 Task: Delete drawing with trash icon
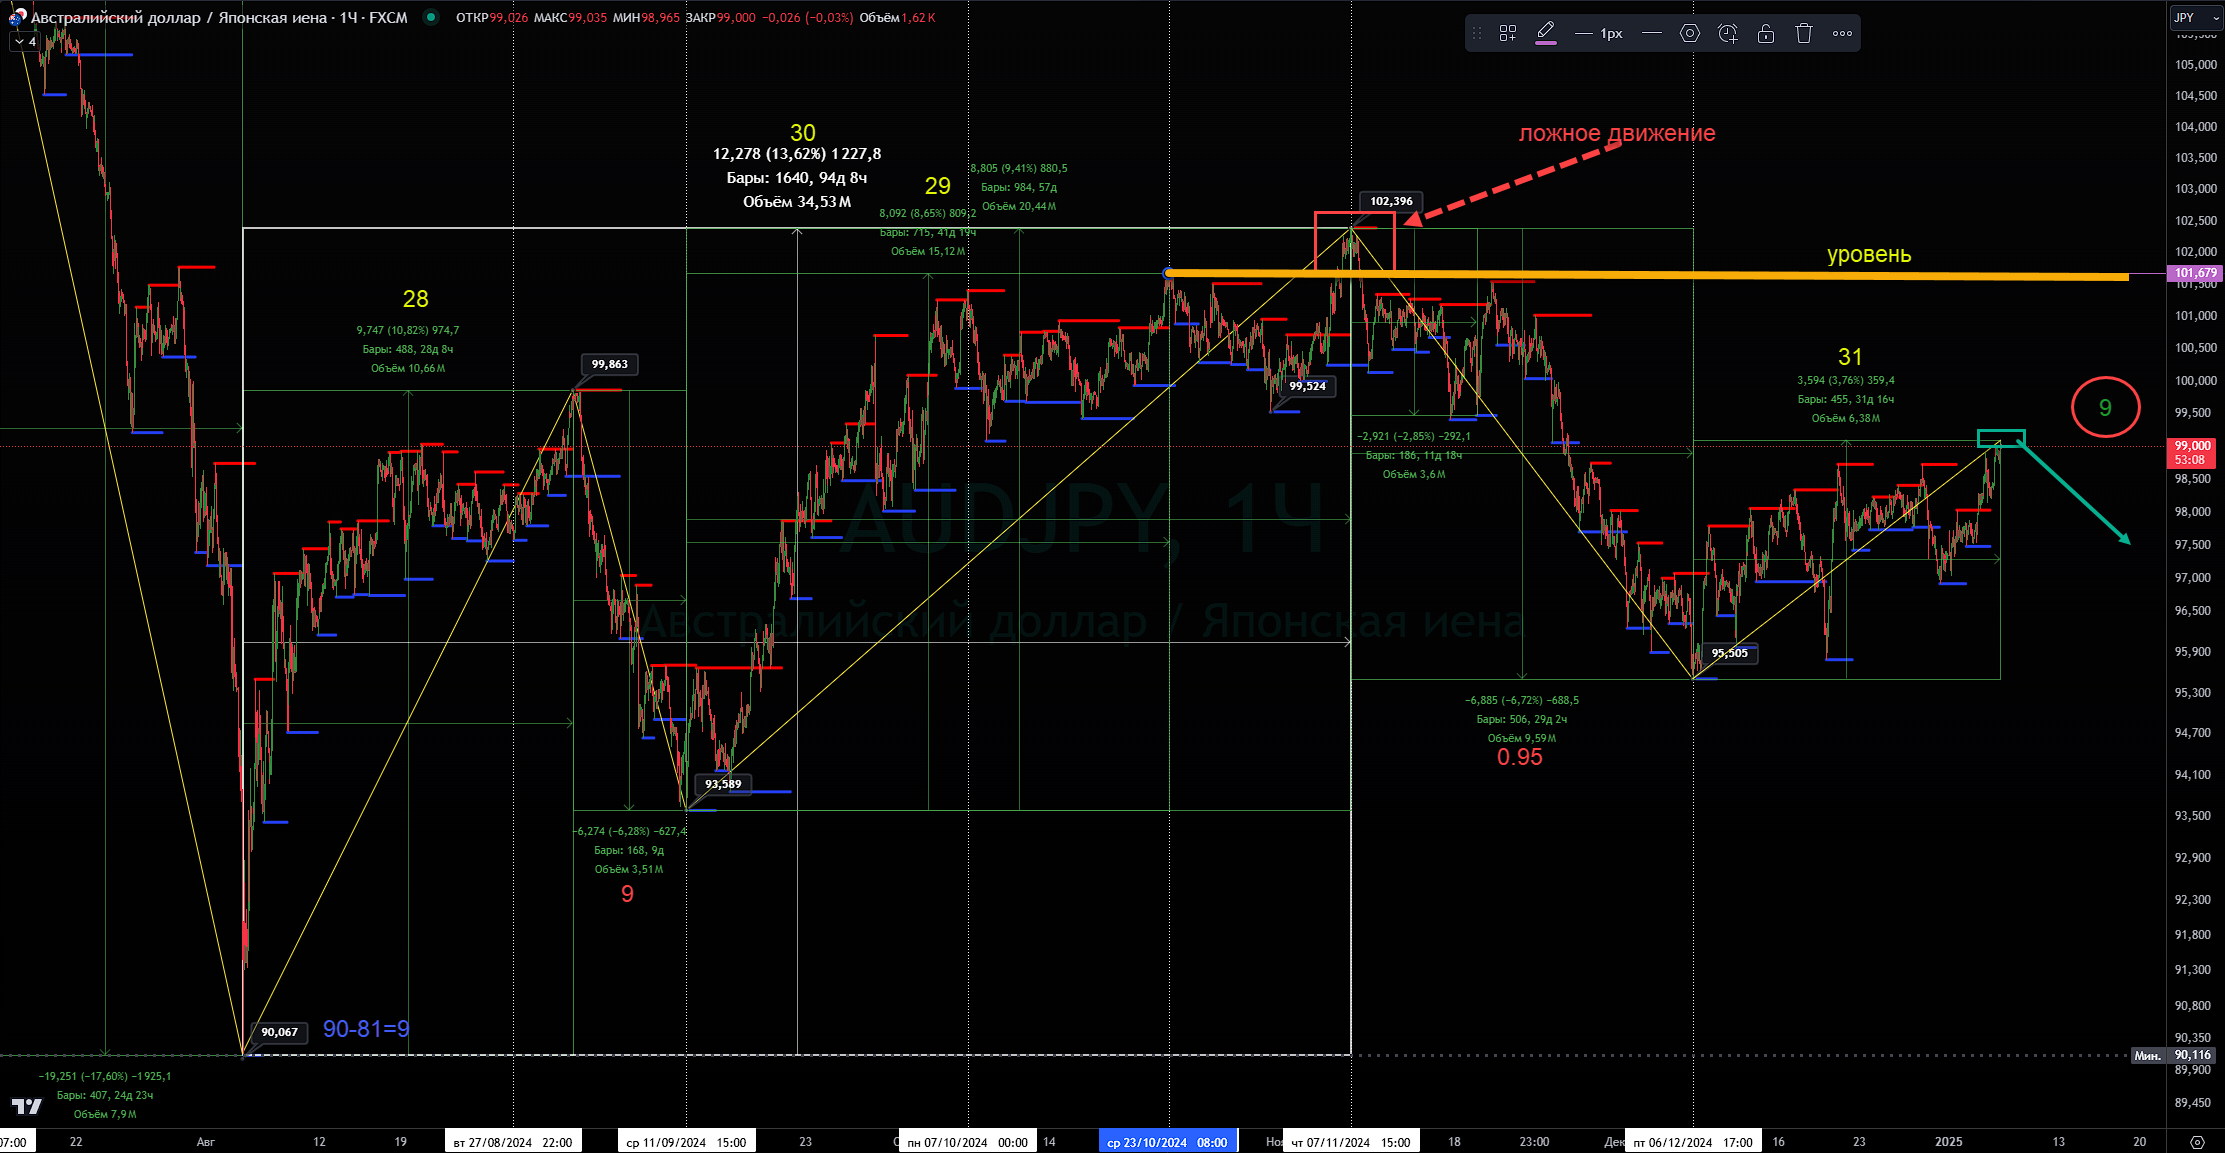point(1803,33)
